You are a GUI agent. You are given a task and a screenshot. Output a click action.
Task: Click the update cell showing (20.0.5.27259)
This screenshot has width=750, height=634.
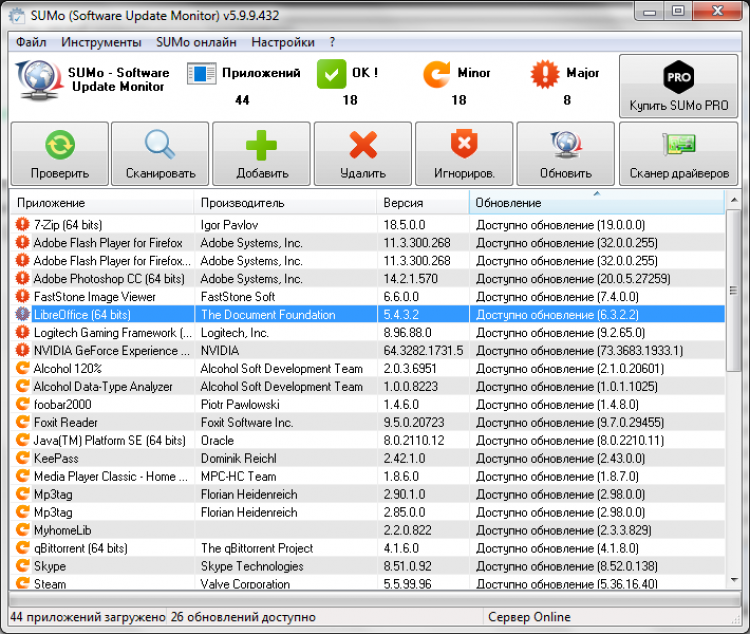tap(573, 278)
